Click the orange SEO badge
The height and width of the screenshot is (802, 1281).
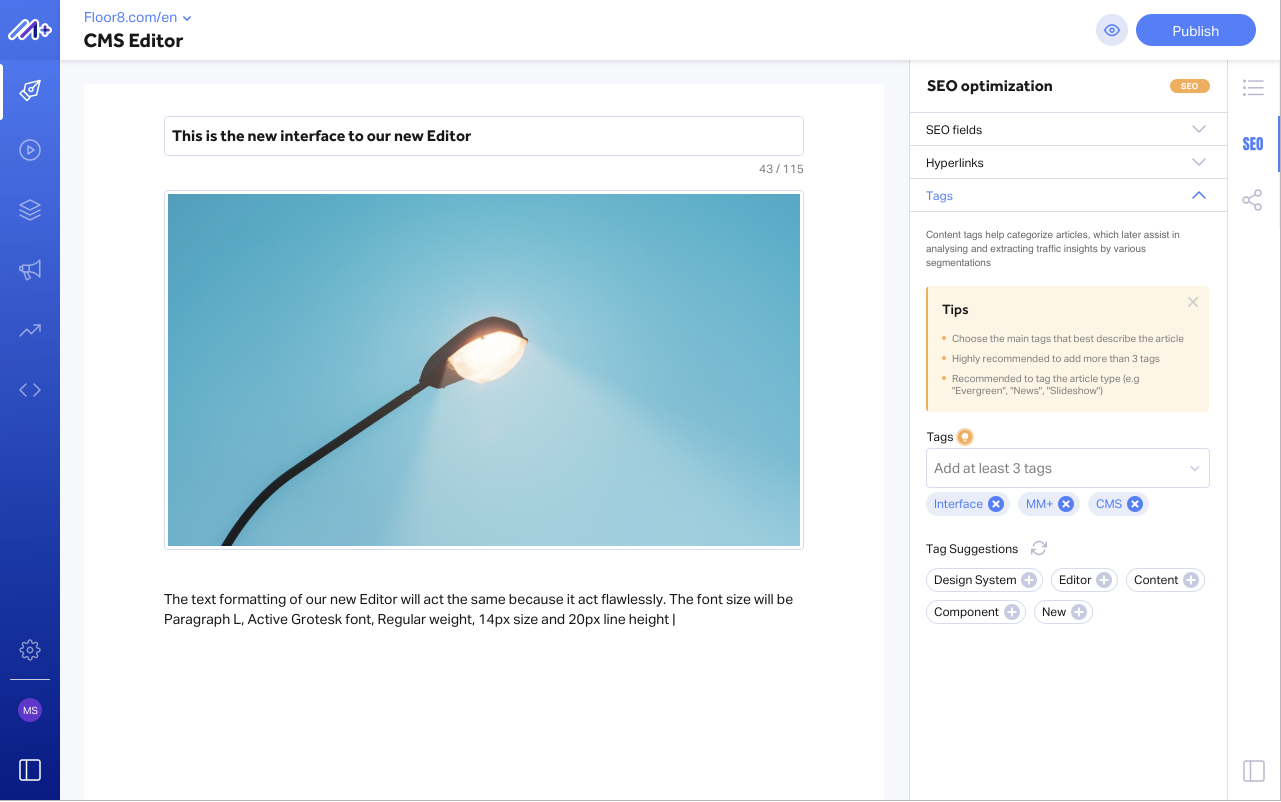pyautogui.click(x=1190, y=86)
